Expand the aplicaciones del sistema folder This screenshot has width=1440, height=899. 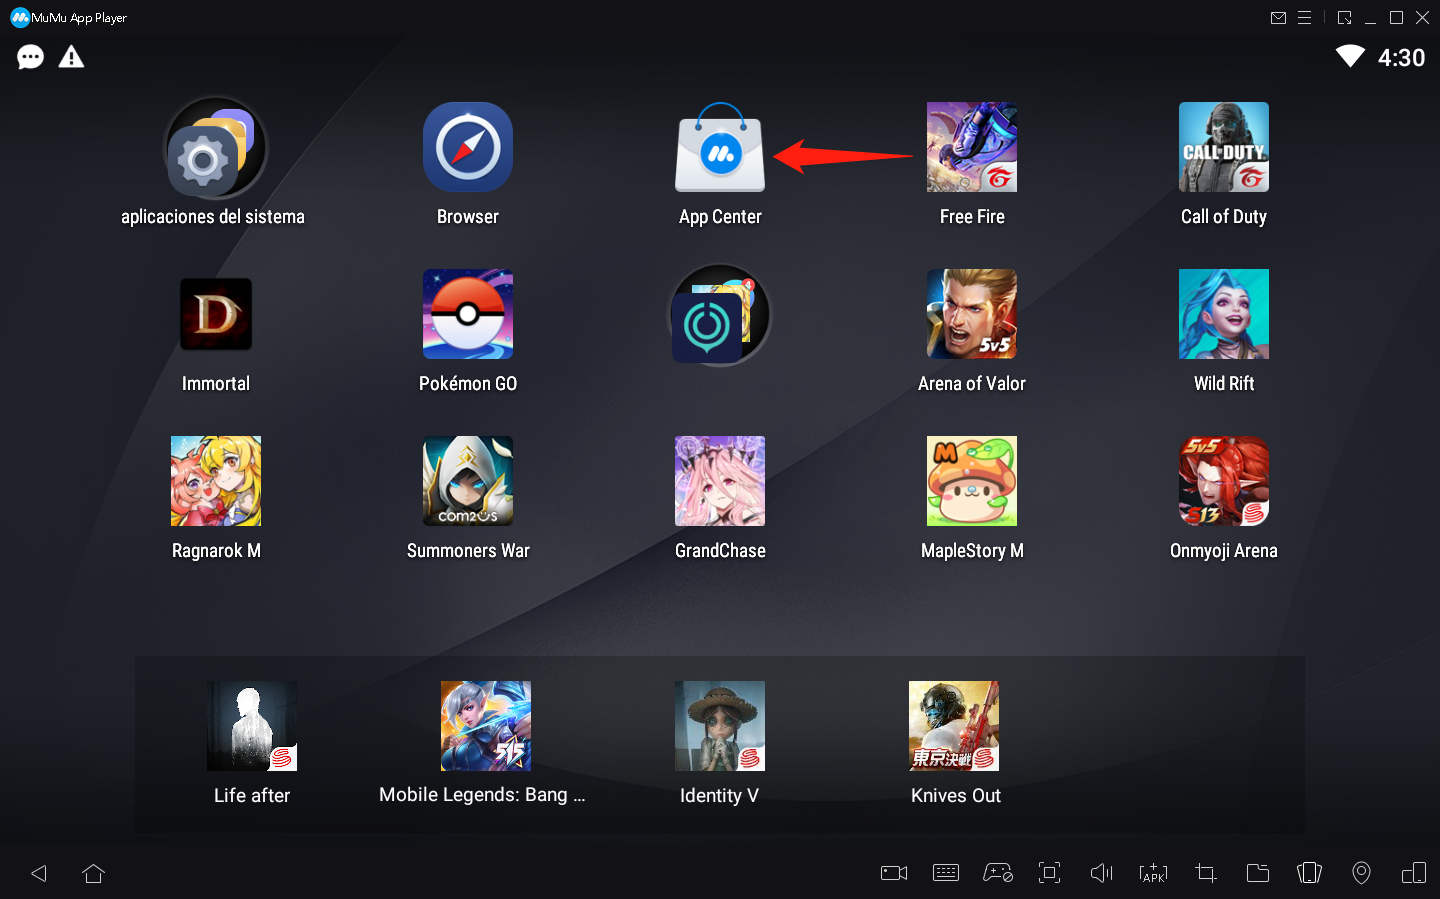[213, 147]
